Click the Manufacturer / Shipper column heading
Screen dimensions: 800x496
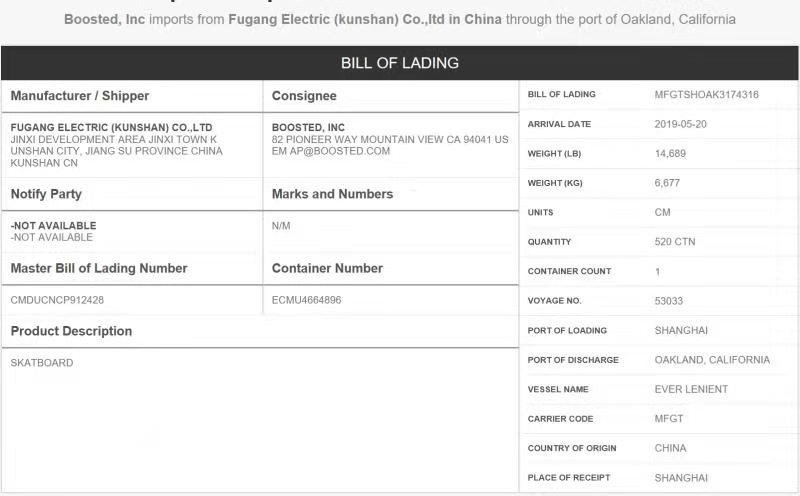pyautogui.click(x=80, y=96)
